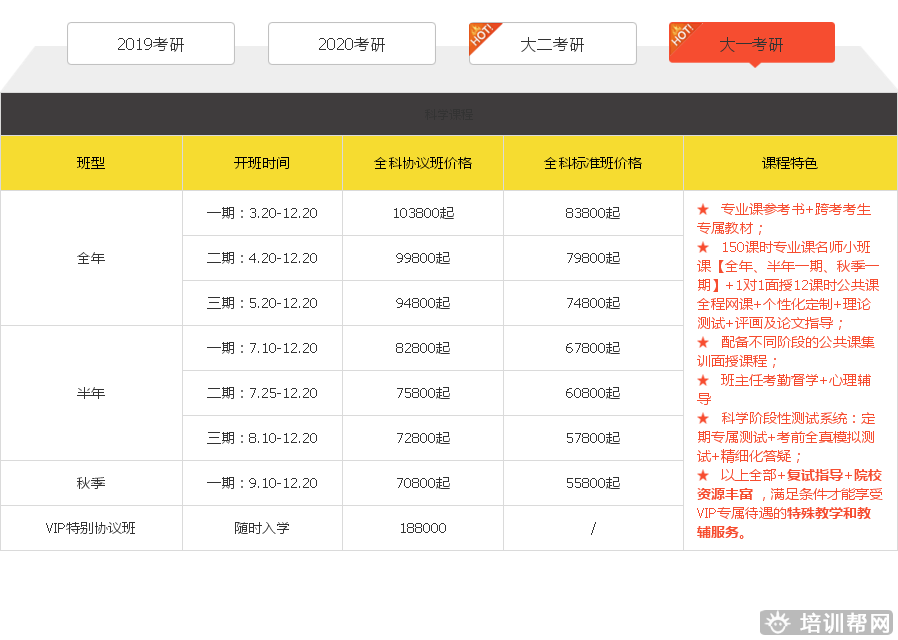Click the star before 科学阶段性测试系统

click(703, 418)
